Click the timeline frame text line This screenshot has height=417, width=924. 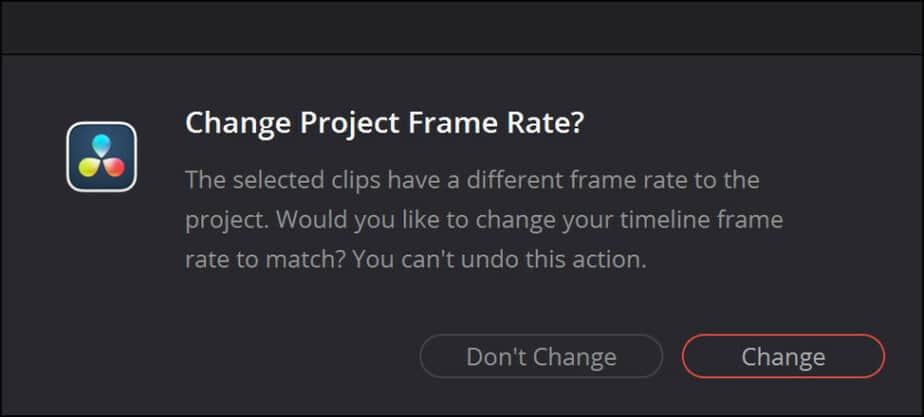pos(484,220)
